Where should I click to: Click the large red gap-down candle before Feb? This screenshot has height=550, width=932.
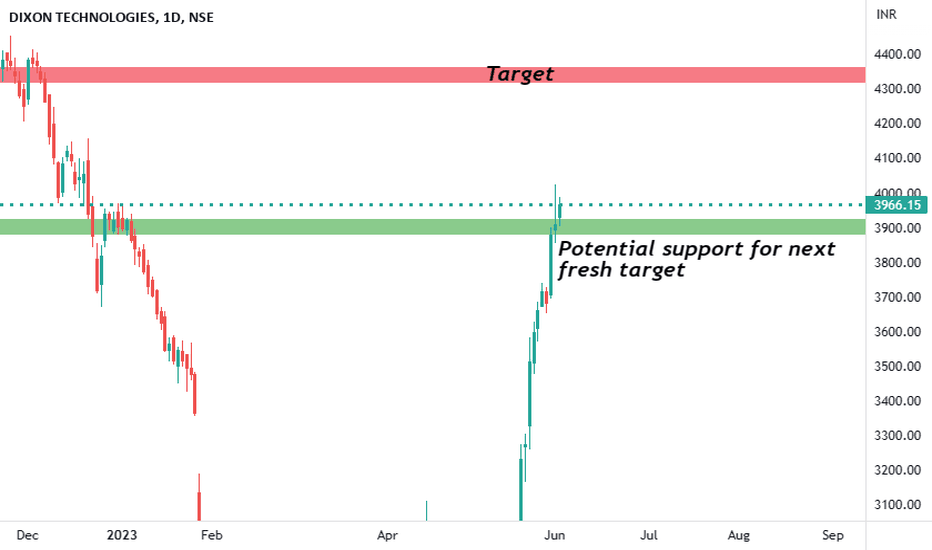click(x=199, y=499)
